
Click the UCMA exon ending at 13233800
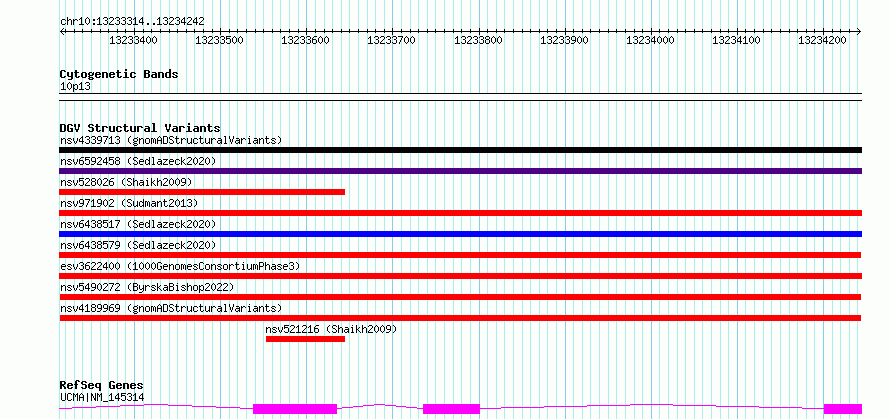pyautogui.click(x=452, y=409)
